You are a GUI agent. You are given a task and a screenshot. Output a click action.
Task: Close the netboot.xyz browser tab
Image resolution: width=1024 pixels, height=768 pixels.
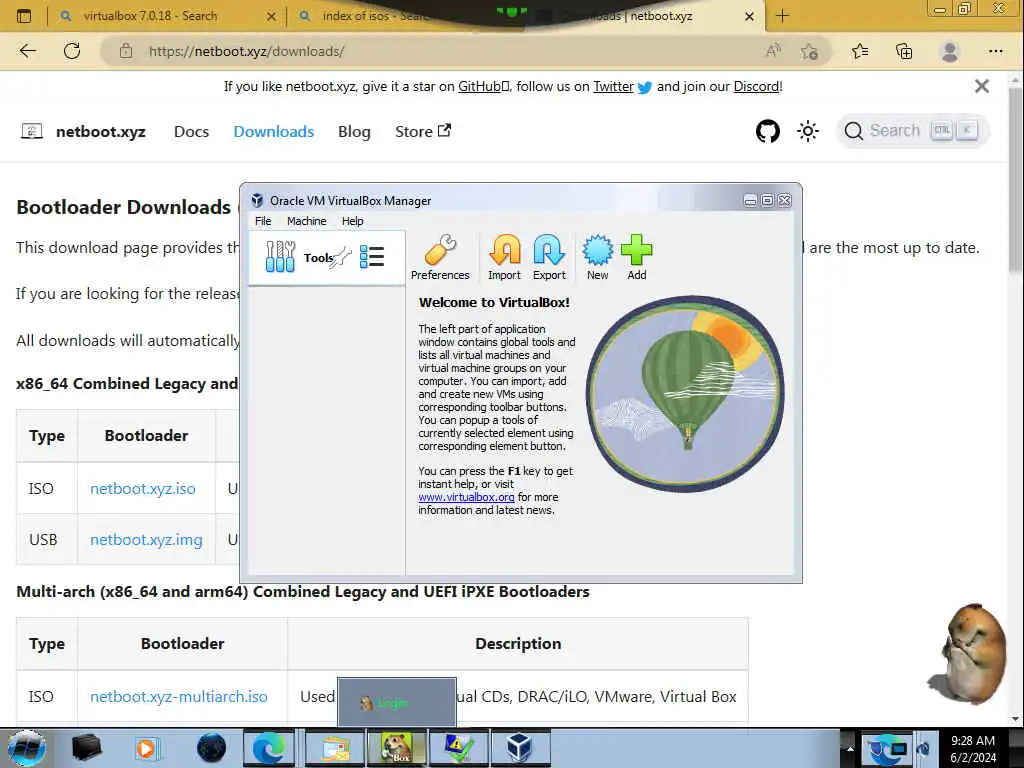750,16
